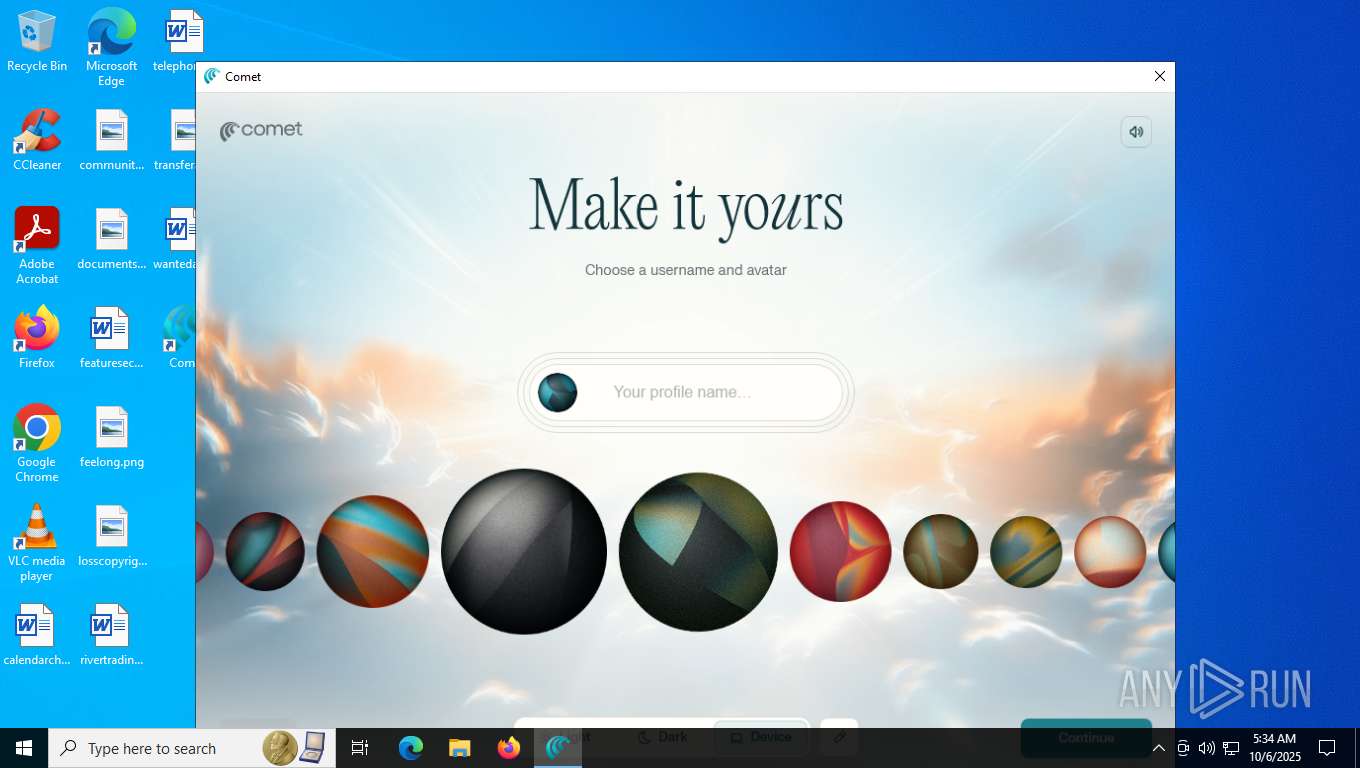Viewport: 1360px width, 768px height.
Task: Select the calendarch... Word document icon
Action: click(x=37, y=635)
